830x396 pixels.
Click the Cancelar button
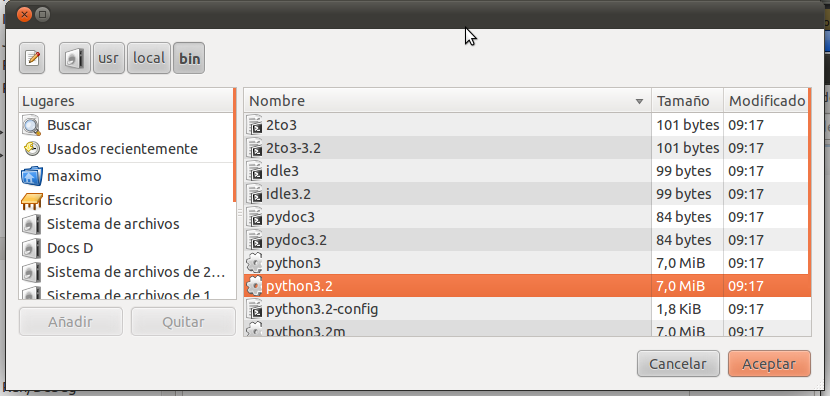click(x=678, y=364)
